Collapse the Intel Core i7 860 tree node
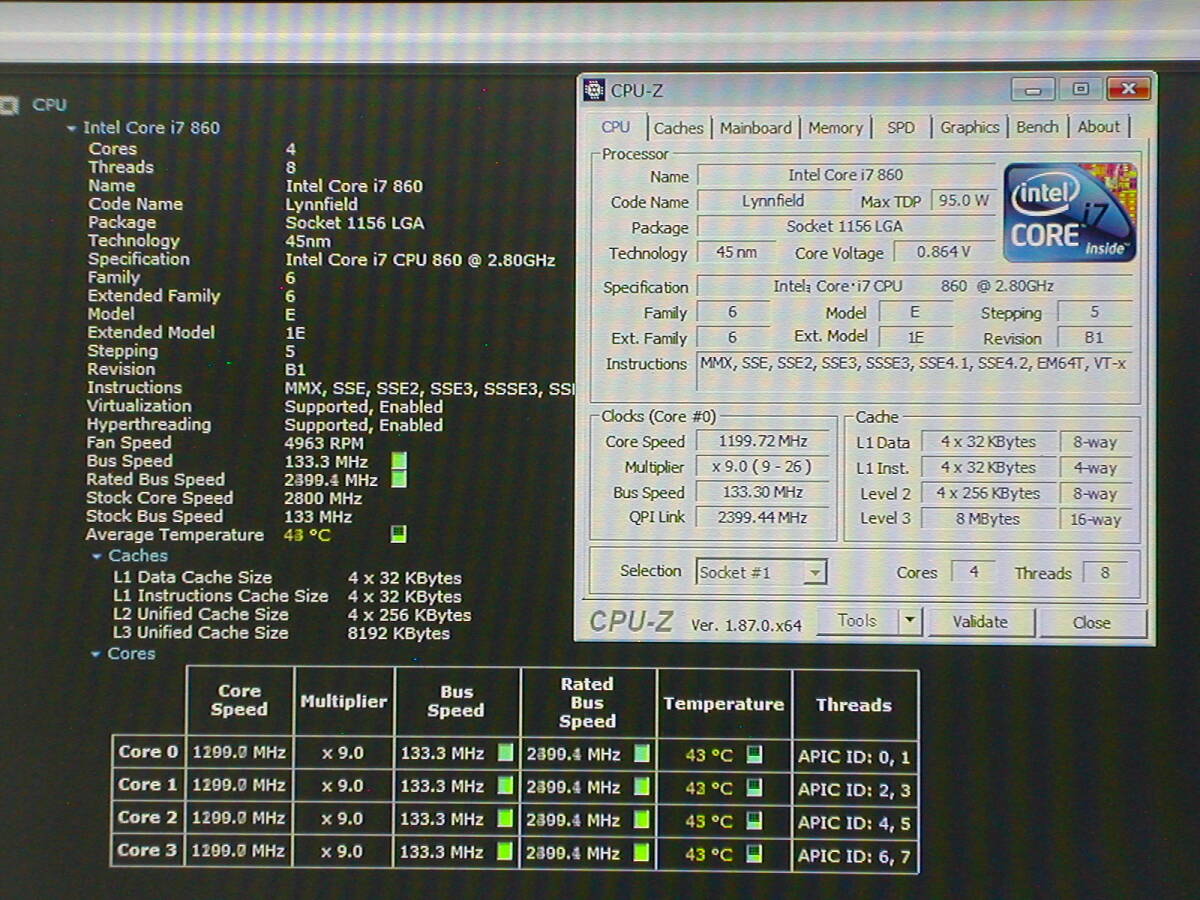This screenshot has height=900, width=1200. click(x=71, y=128)
